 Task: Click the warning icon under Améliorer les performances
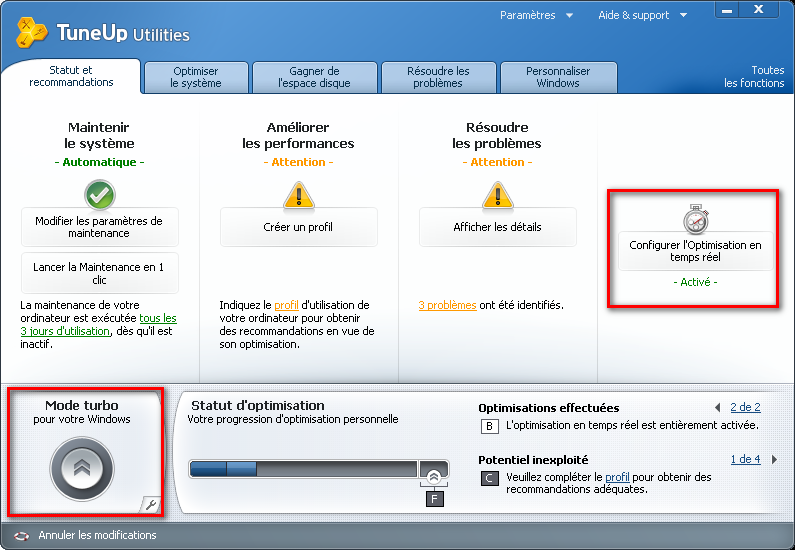pos(299,196)
